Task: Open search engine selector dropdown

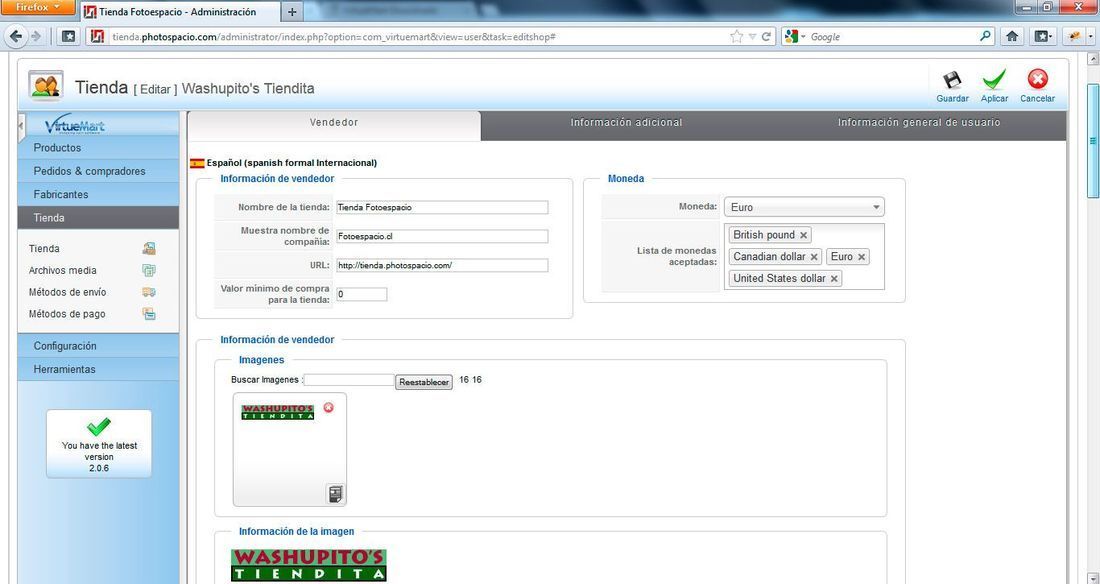Action: pyautogui.click(x=796, y=36)
